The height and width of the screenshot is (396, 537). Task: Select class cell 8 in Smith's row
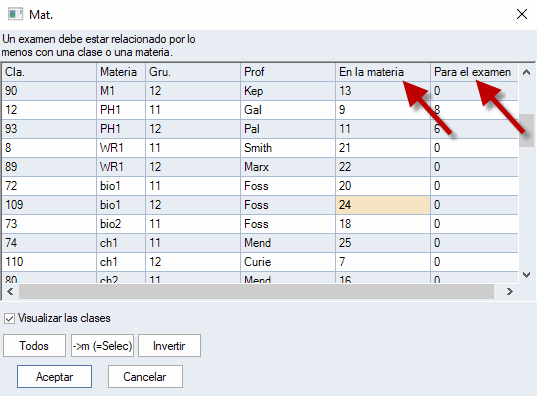coord(49,148)
